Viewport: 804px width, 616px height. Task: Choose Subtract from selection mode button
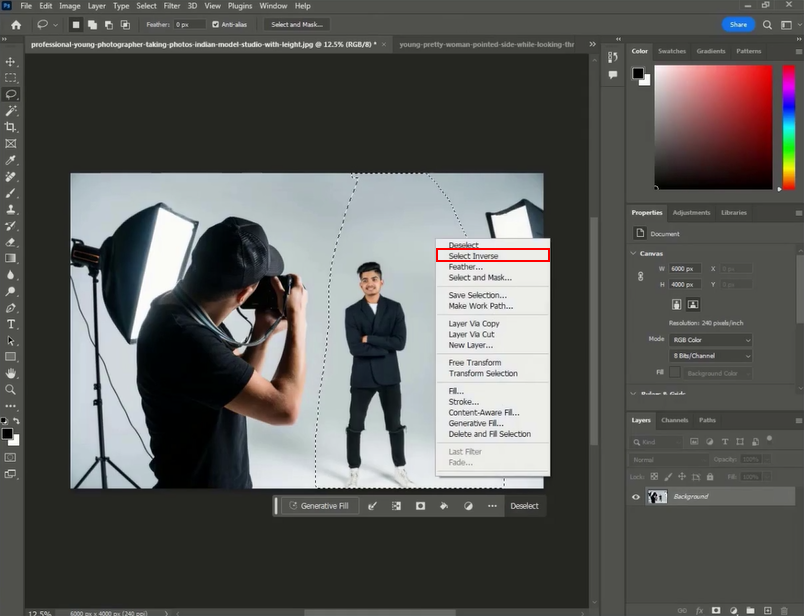[109, 25]
